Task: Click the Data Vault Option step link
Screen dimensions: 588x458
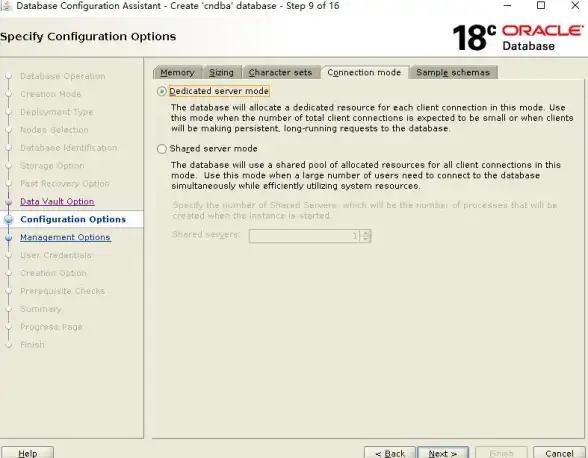Action: point(57,201)
